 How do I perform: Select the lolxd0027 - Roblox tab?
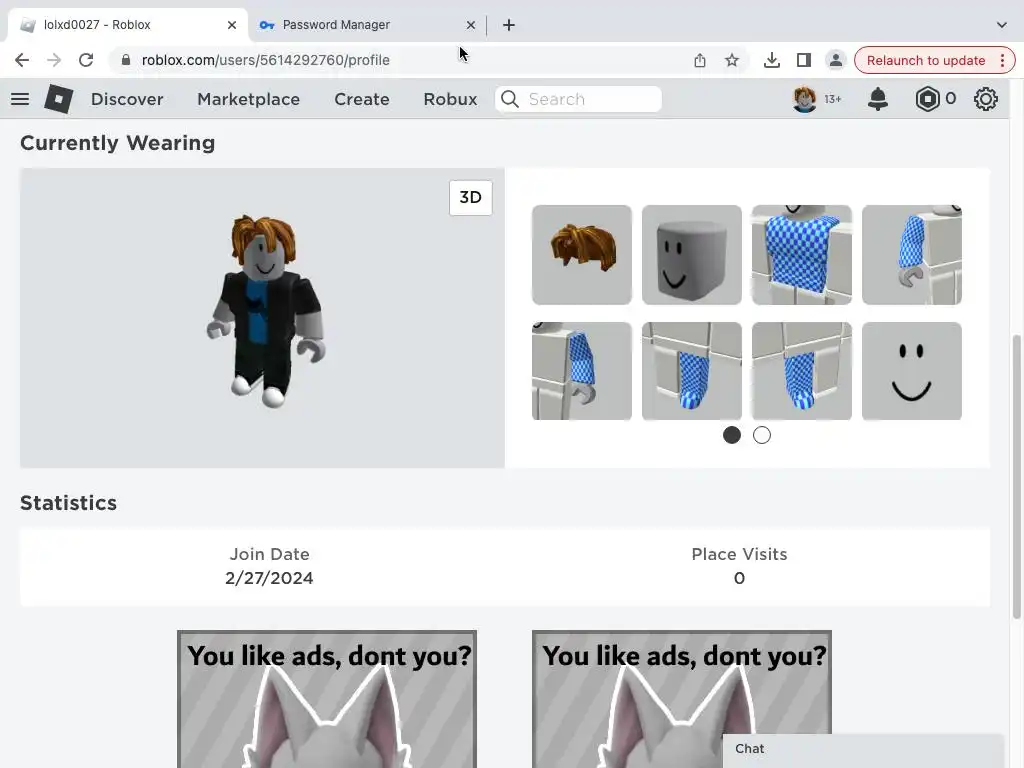128,25
